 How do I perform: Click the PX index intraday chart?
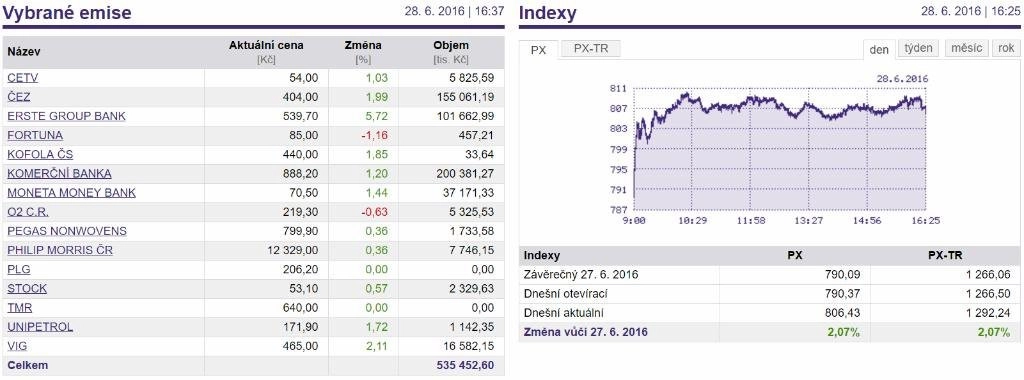tap(771, 150)
